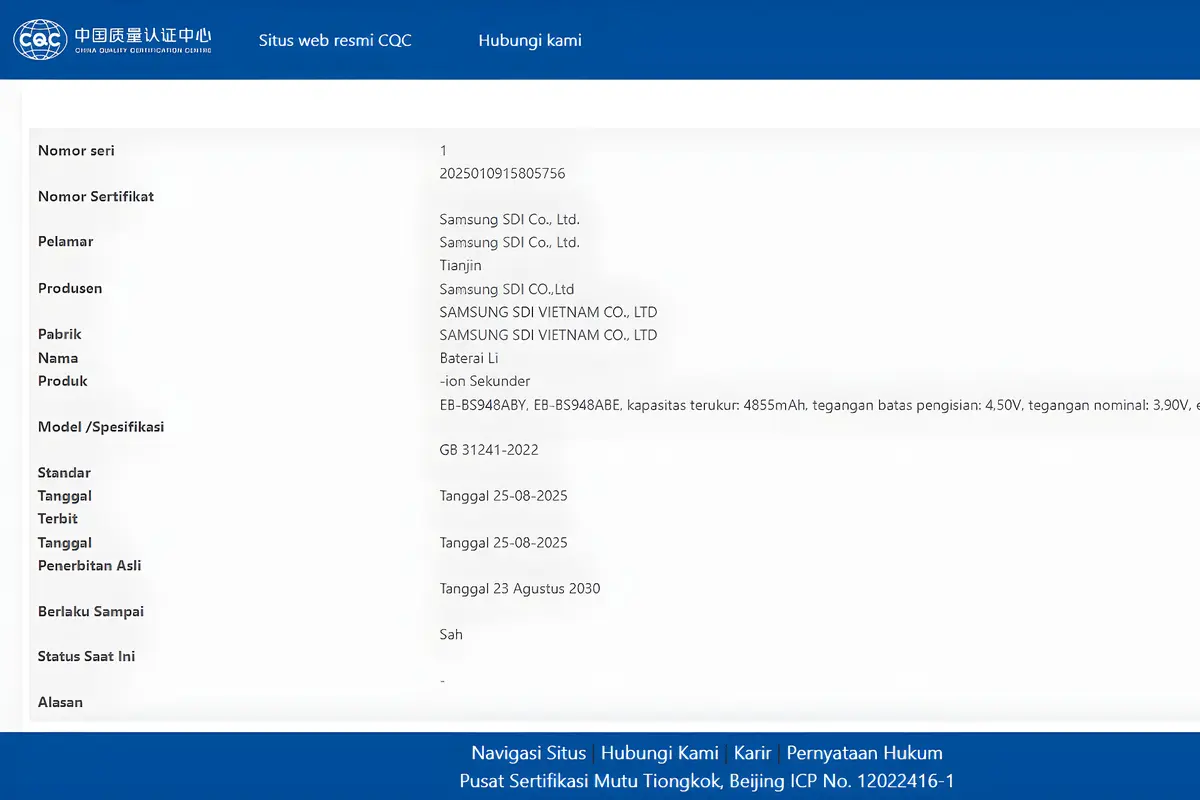Open Hubungi Kami footer link

(660, 753)
